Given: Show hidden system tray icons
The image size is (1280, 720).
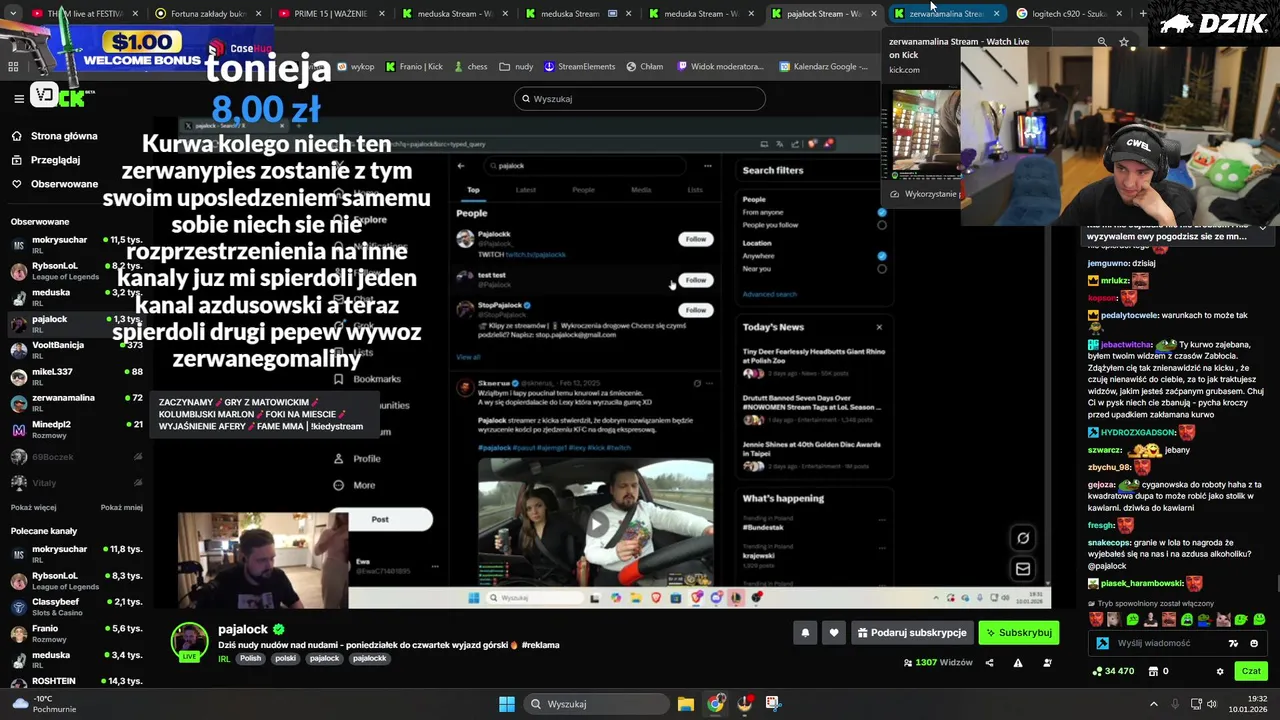Looking at the screenshot, I should (1153, 704).
